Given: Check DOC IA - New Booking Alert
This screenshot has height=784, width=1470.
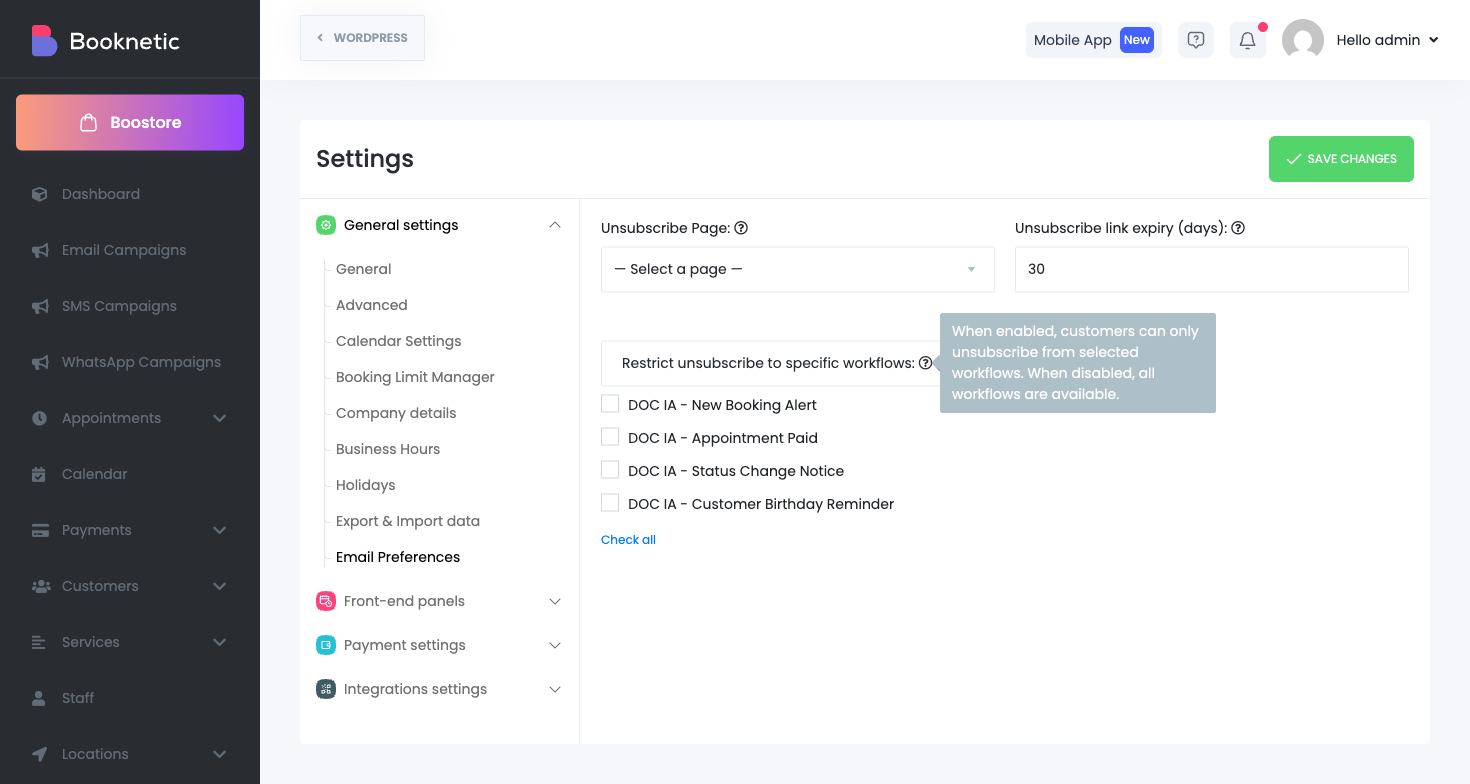Looking at the screenshot, I should point(610,404).
